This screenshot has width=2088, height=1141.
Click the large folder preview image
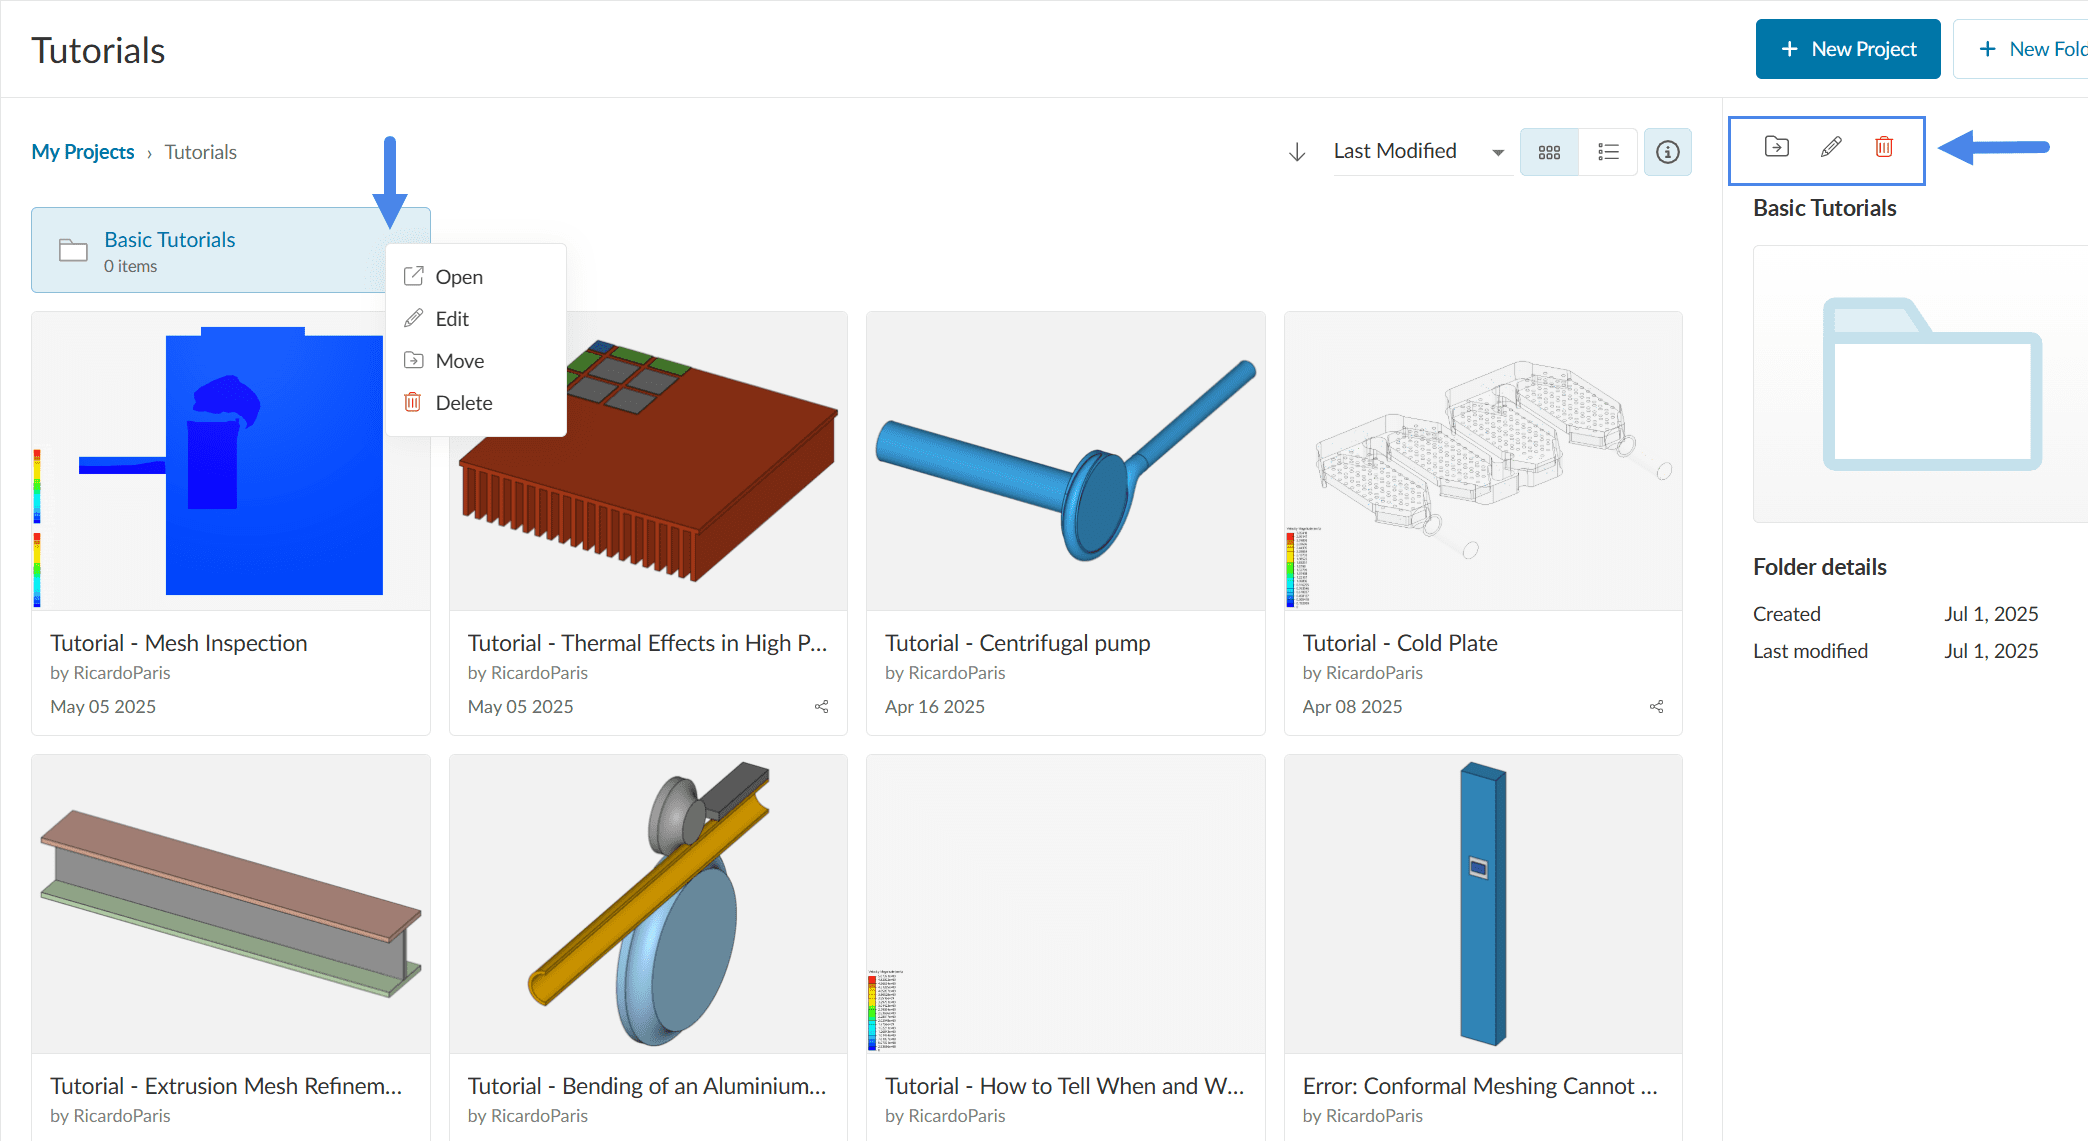click(x=1931, y=384)
